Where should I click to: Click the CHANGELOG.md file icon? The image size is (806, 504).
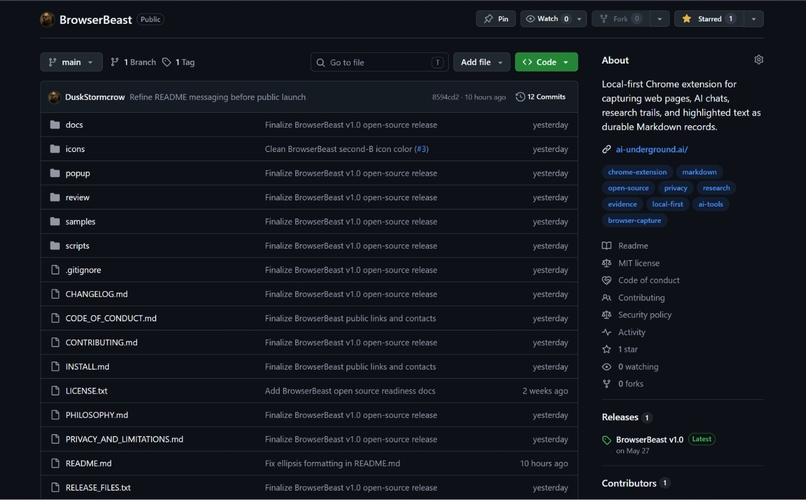coord(55,294)
